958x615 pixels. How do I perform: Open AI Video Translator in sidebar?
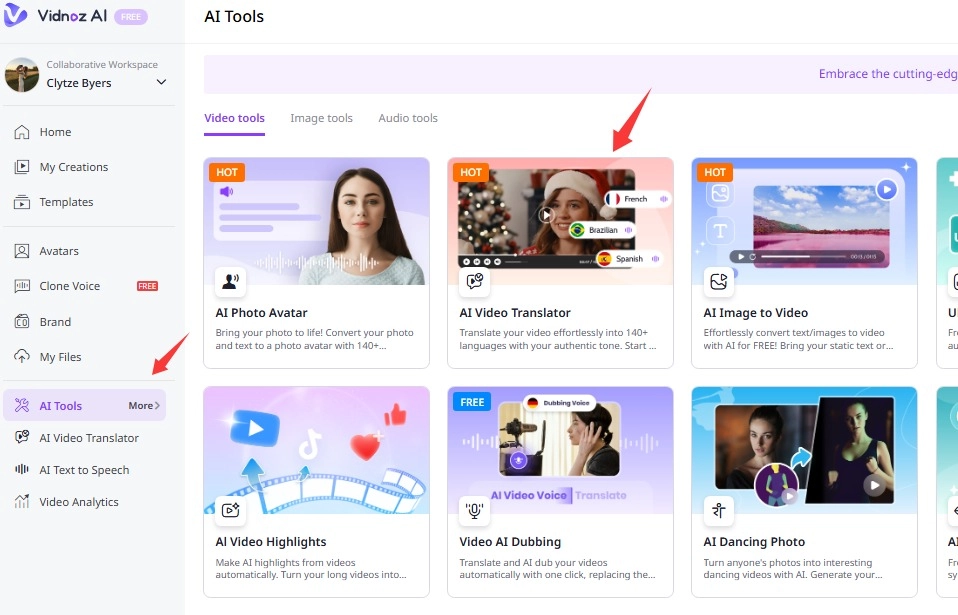(89, 438)
